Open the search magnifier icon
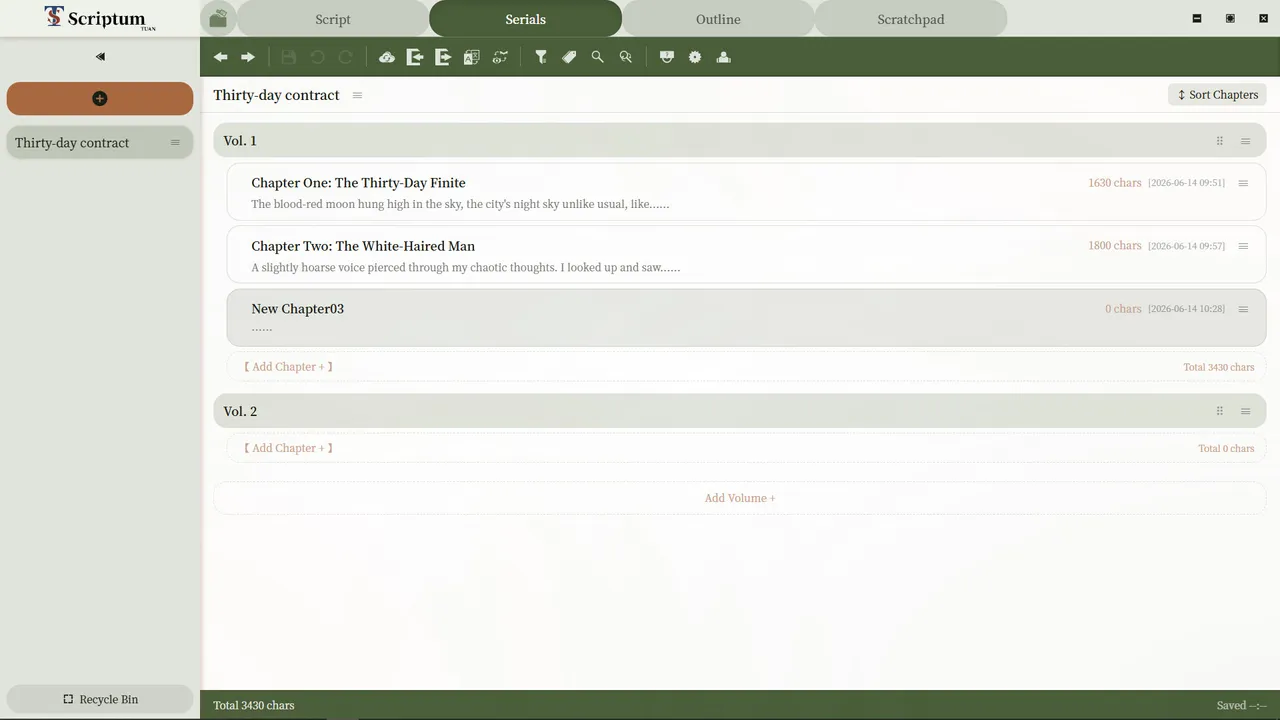Screen dimensions: 1280x720 597,57
